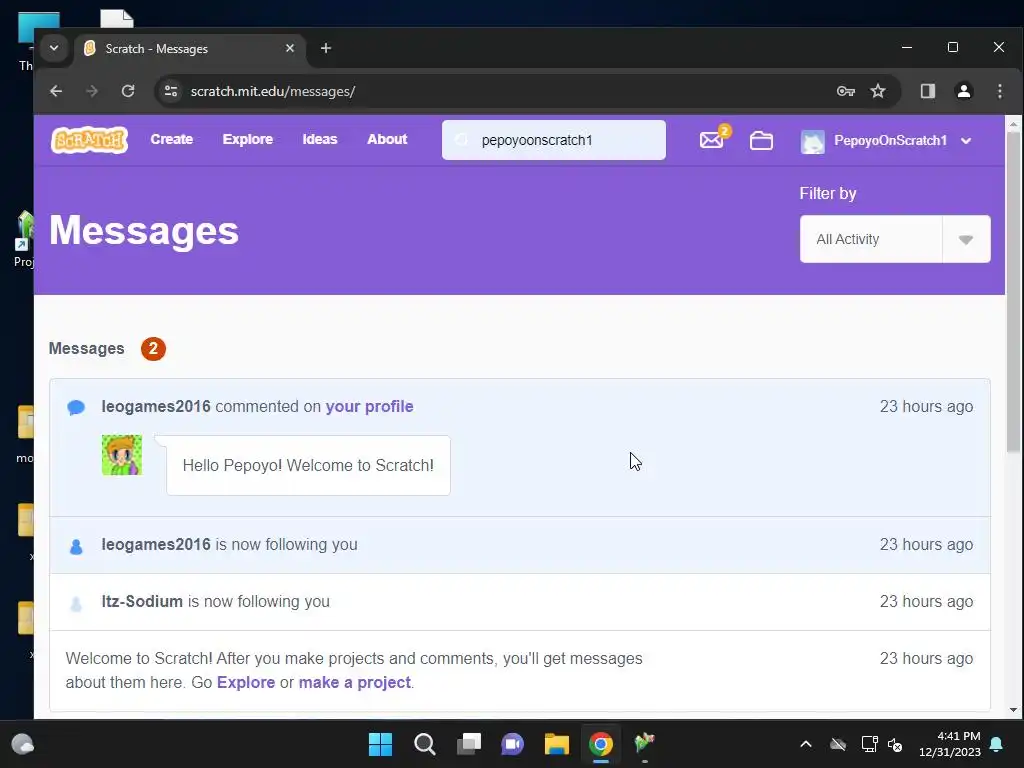The height and width of the screenshot is (768, 1024).
Task: Click the muted volume tray icon
Action: pos(895,744)
